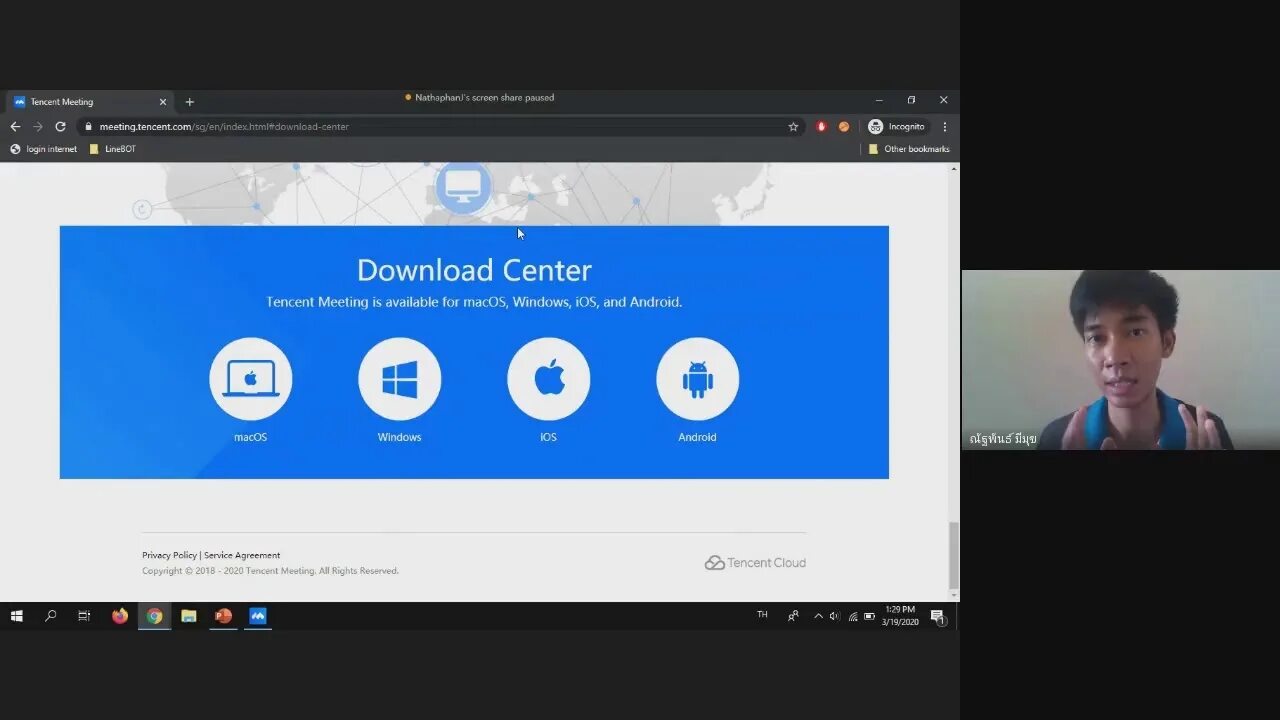
Task: Go back using the browser back arrow
Action: [15, 127]
